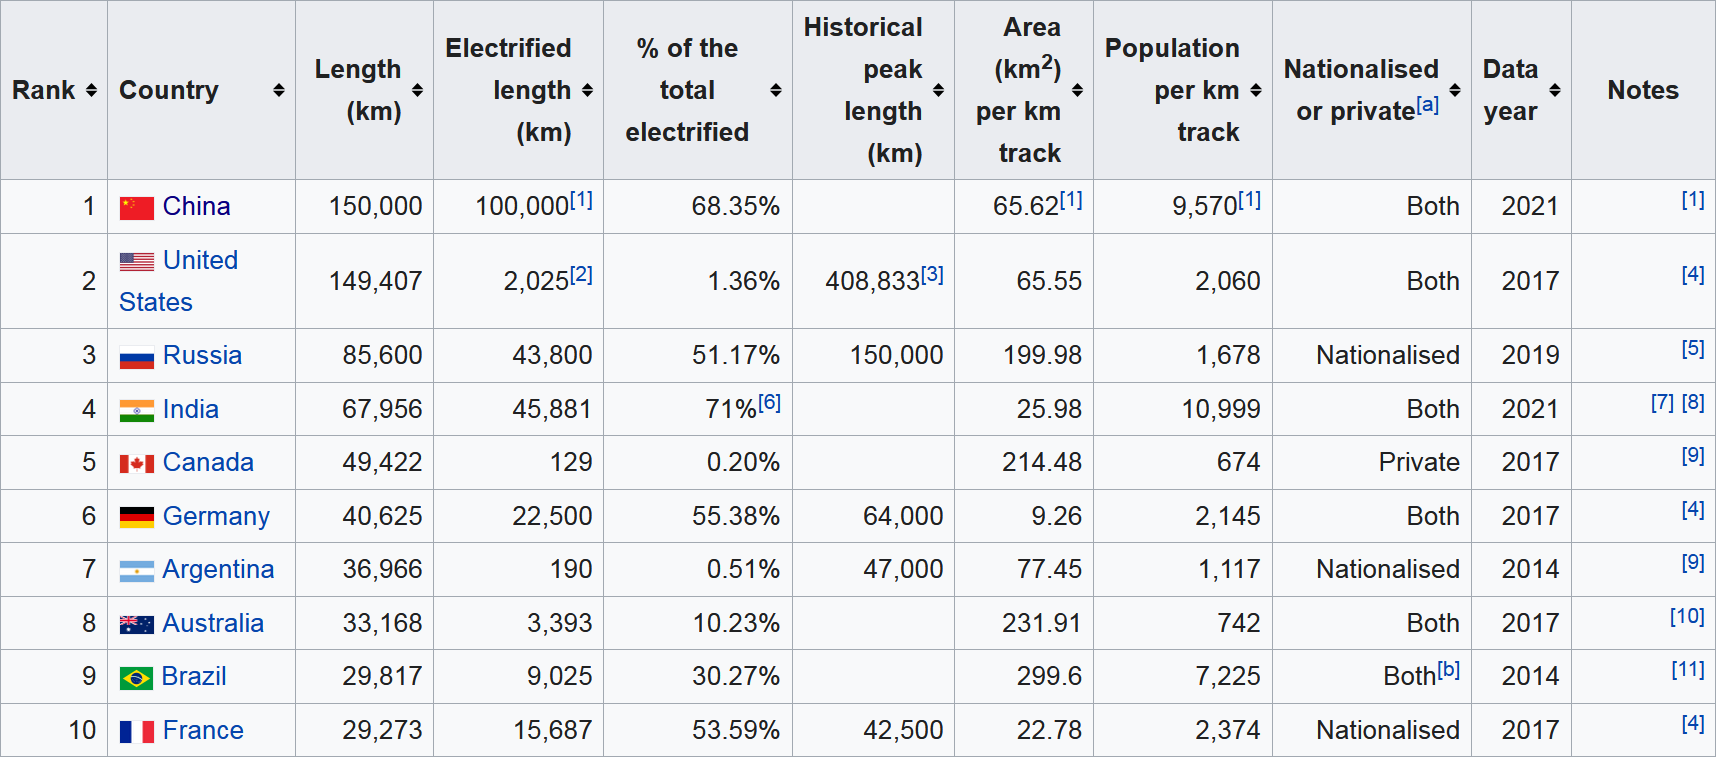
Task: Follow footnote [2] beside United States 2,025
Action: [581, 274]
